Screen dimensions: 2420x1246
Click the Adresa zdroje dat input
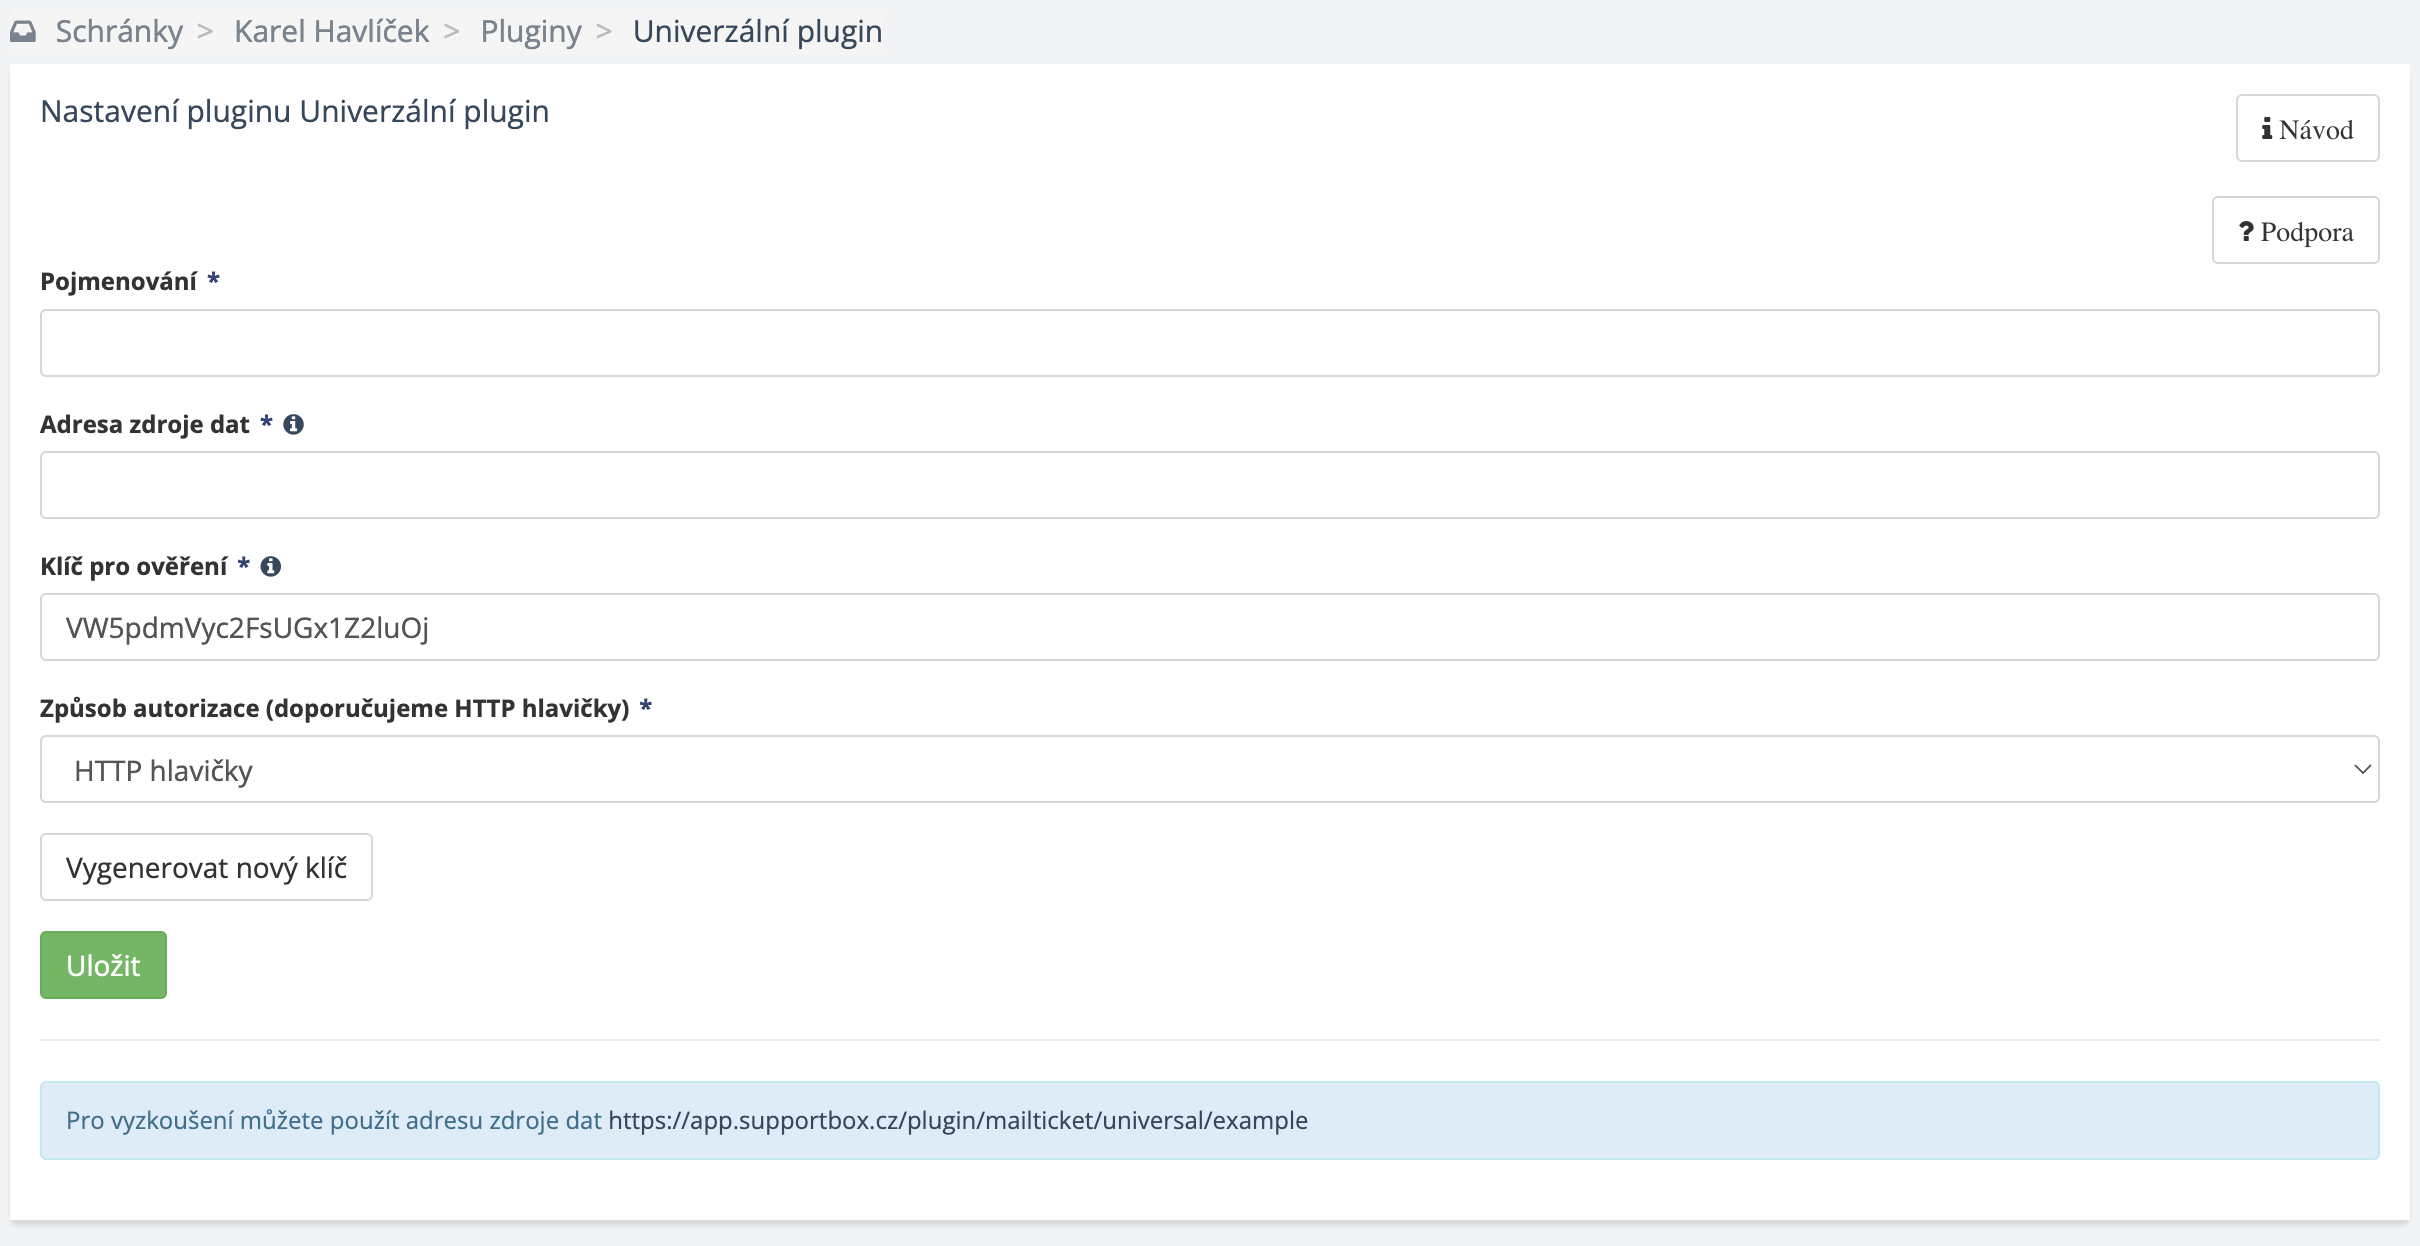[1209, 485]
